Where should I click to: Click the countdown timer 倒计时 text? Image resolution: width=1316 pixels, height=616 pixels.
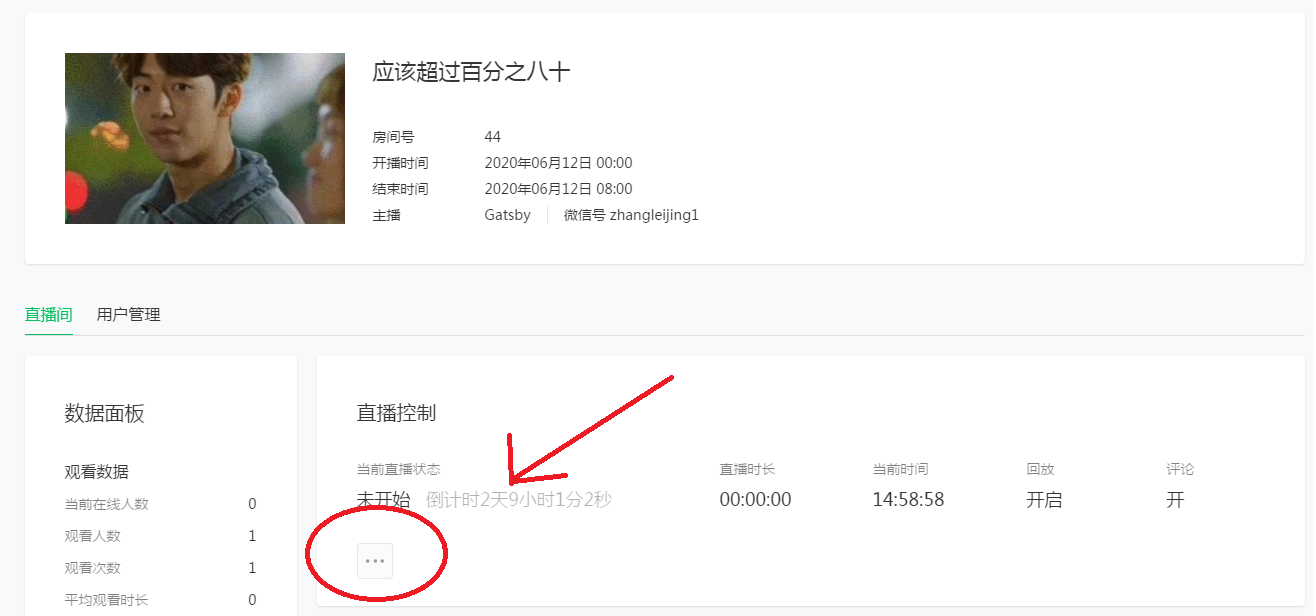pyautogui.click(x=518, y=499)
